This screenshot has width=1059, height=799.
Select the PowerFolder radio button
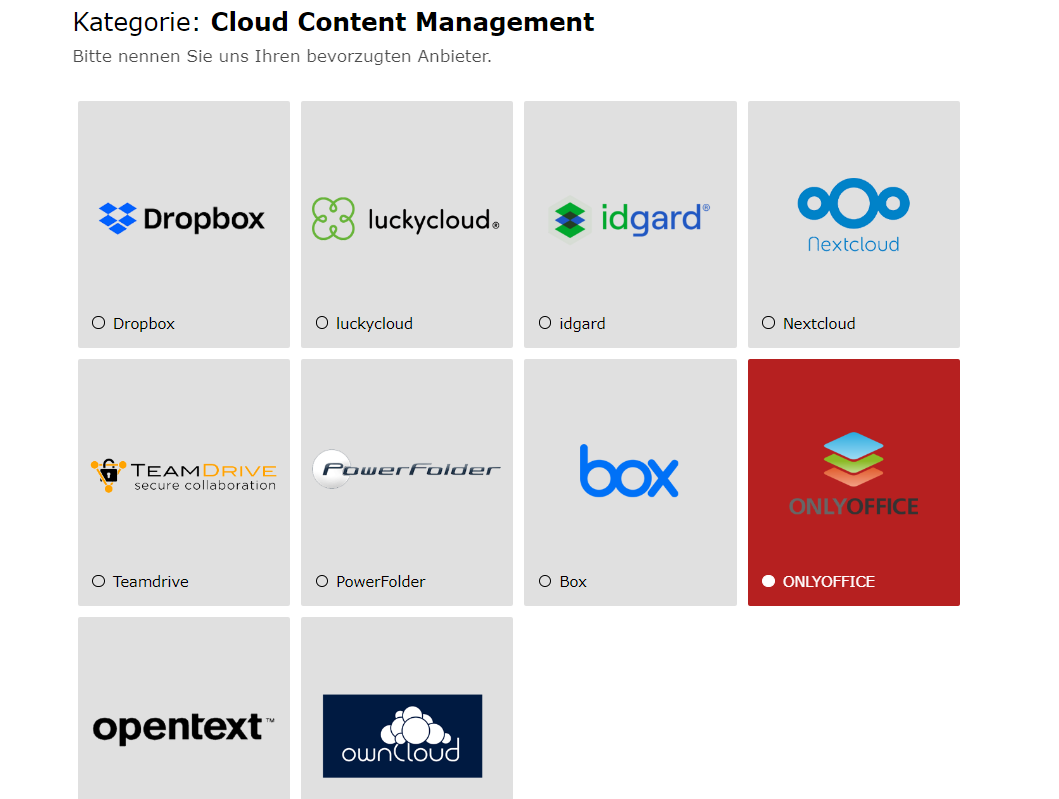322,581
